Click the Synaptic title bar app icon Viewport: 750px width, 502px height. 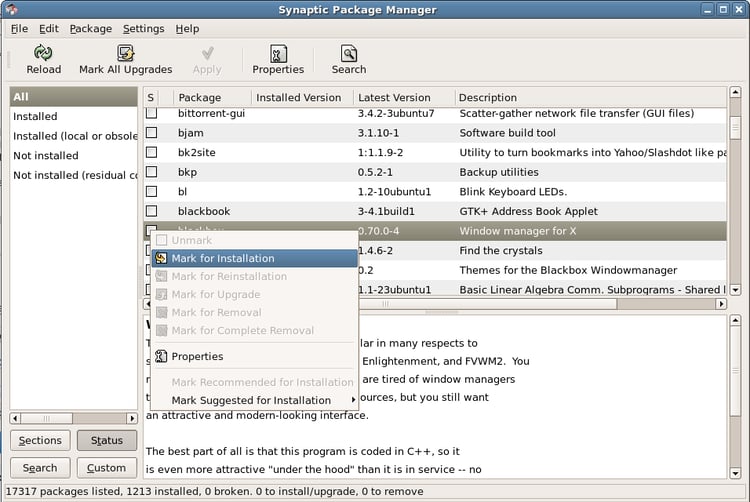tap(11, 9)
